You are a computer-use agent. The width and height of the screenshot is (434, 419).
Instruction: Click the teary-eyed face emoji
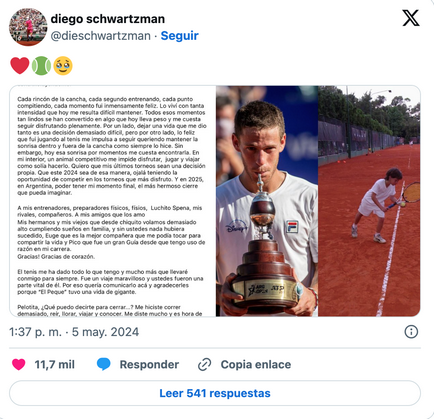pos(63,66)
